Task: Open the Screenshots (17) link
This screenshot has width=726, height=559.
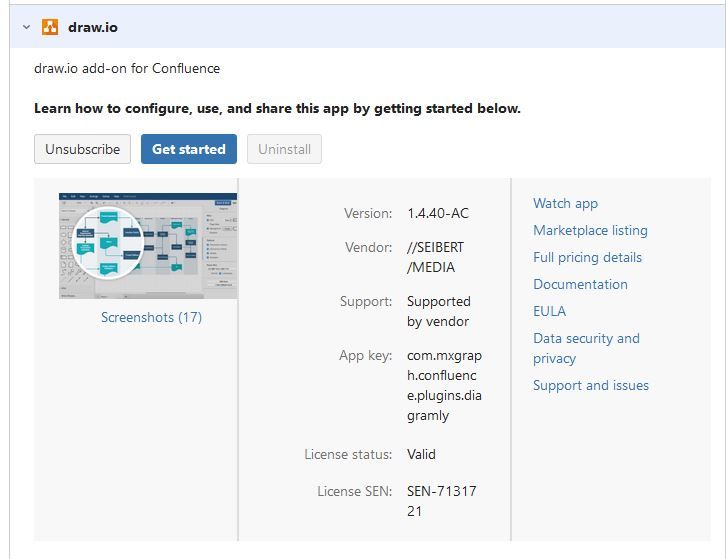Action: [x=151, y=317]
